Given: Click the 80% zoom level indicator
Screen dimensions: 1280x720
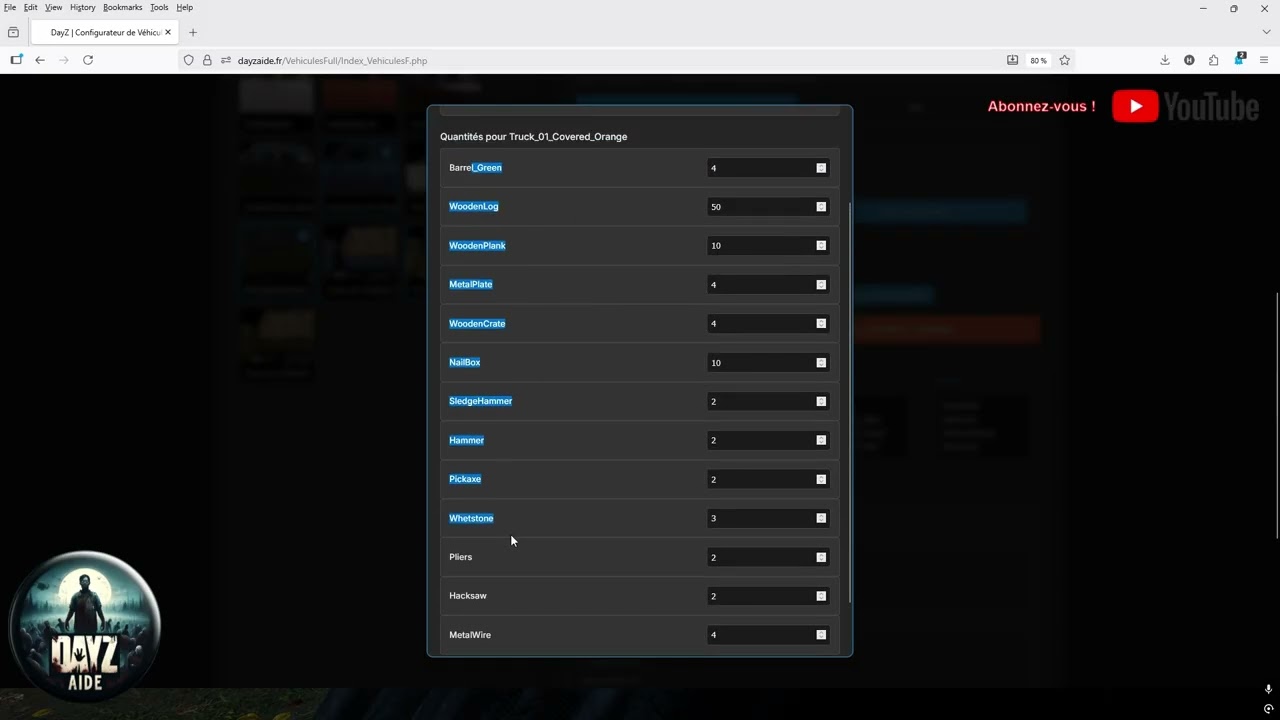Looking at the screenshot, I should (1039, 61).
